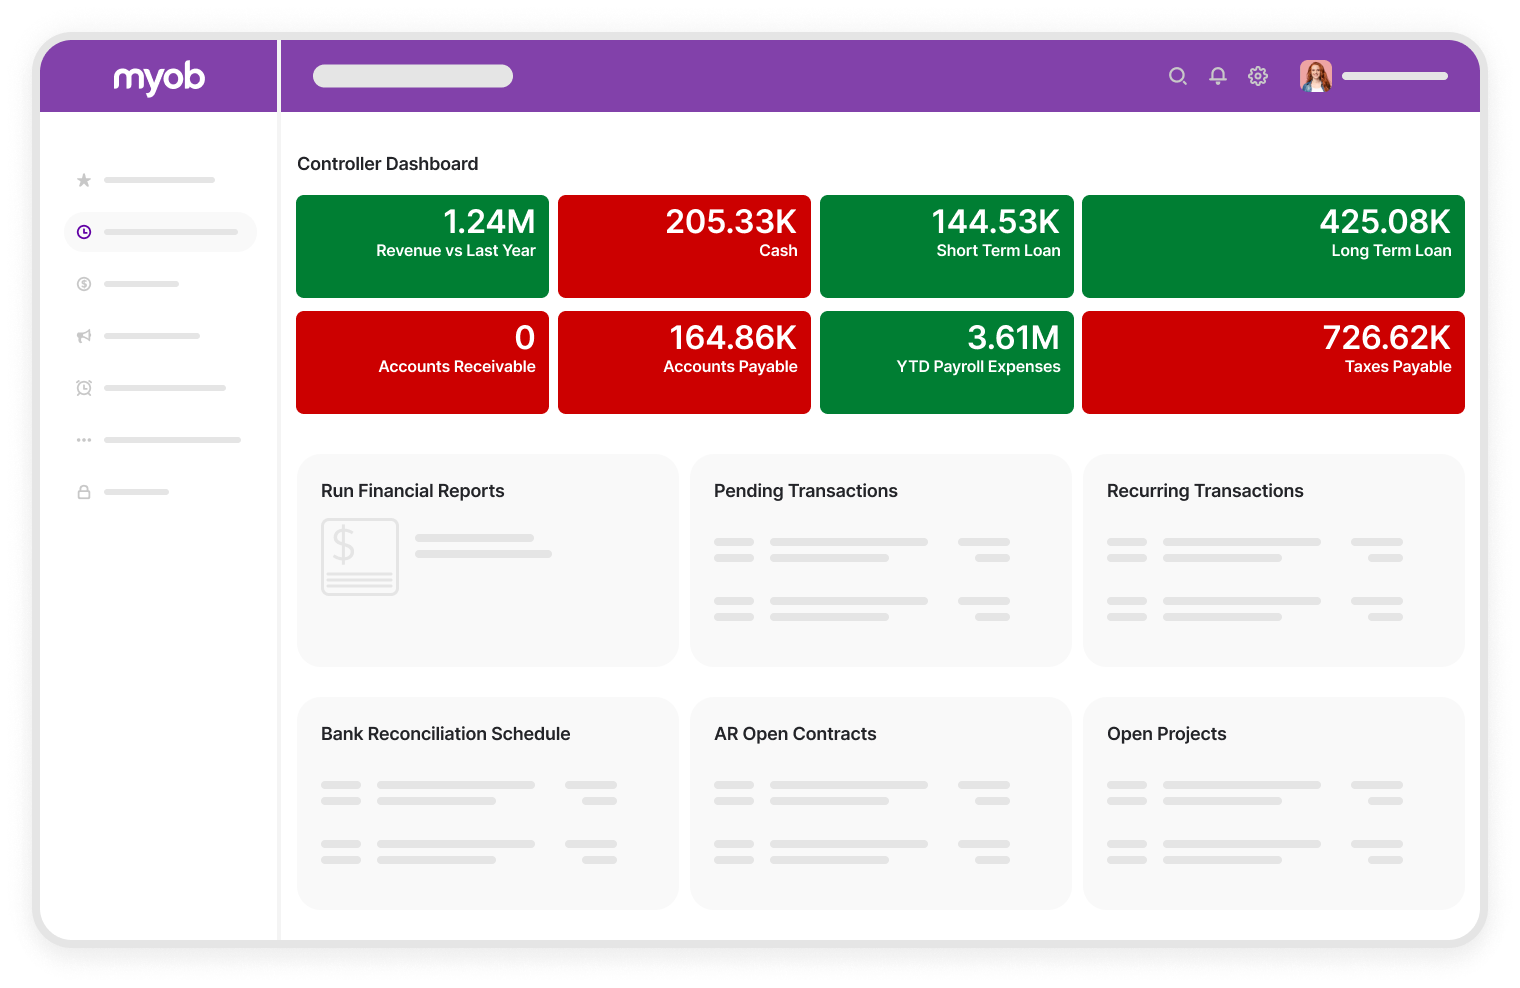Click the dollar report icon under Run Financial Reports
Image resolution: width=1520 pixels, height=988 pixels.
point(360,557)
